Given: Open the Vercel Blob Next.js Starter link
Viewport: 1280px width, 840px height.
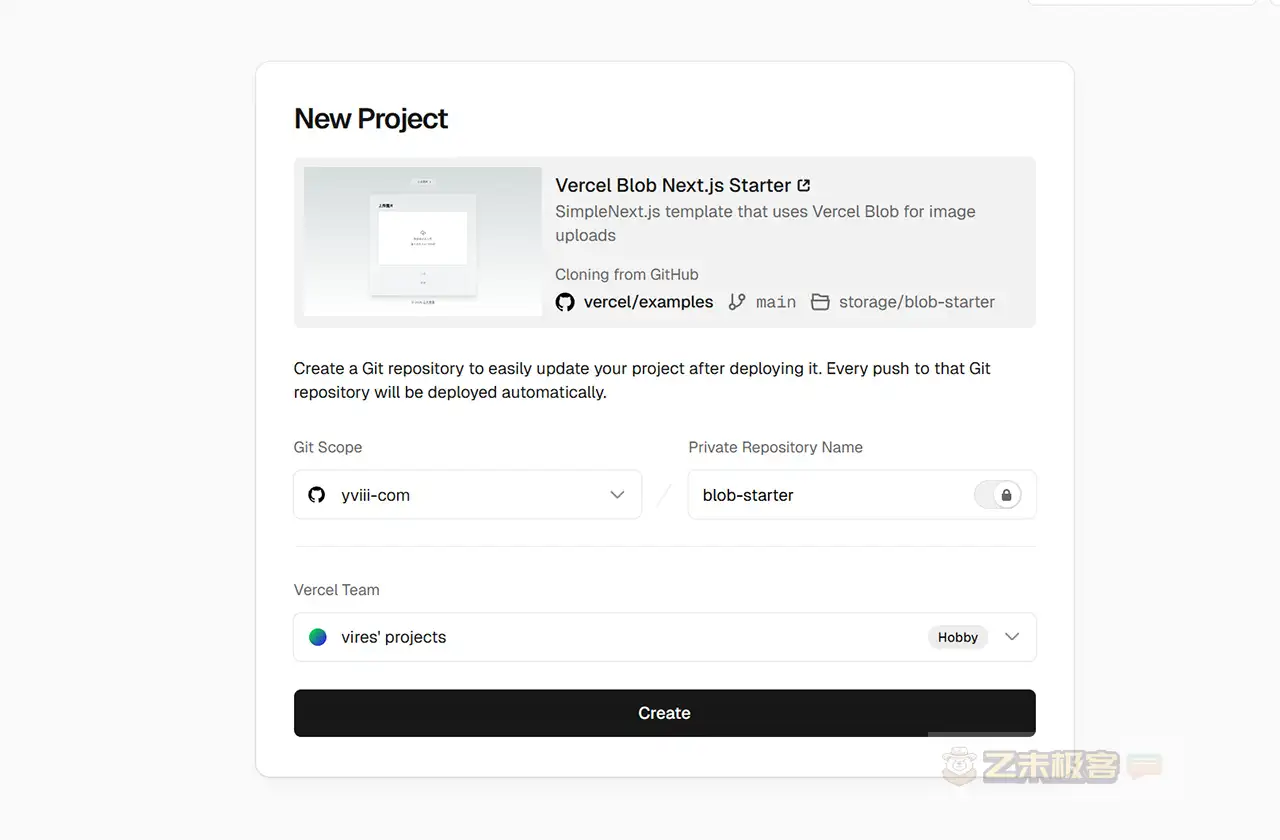Looking at the screenshot, I should [x=673, y=185].
